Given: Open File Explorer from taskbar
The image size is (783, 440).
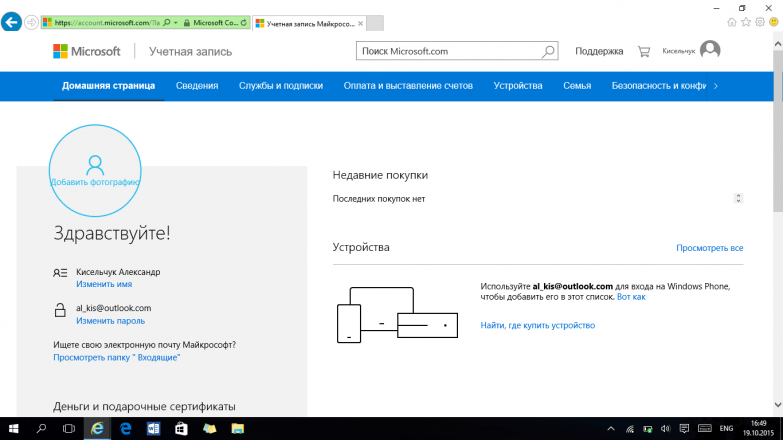Looking at the screenshot, I should click(x=238, y=429).
